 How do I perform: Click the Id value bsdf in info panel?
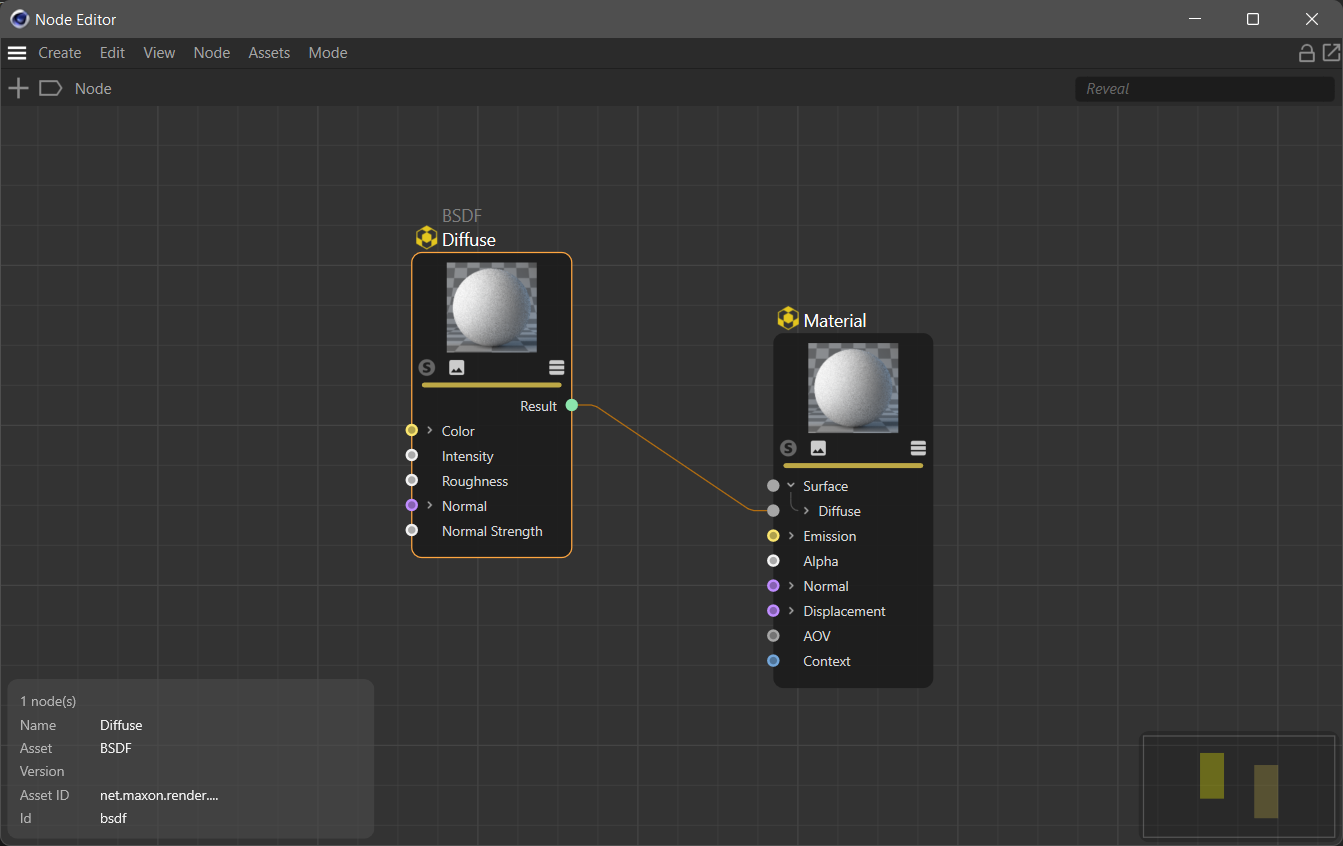(x=113, y=819)
